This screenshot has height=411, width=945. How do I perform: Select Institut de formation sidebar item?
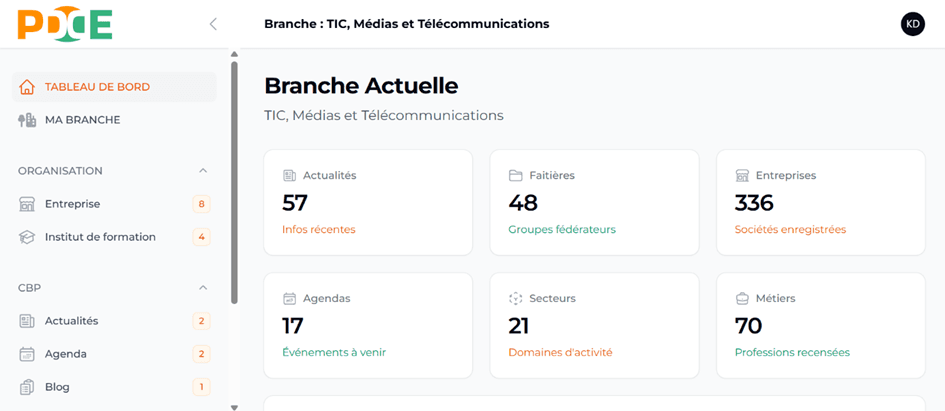[100, 237]
